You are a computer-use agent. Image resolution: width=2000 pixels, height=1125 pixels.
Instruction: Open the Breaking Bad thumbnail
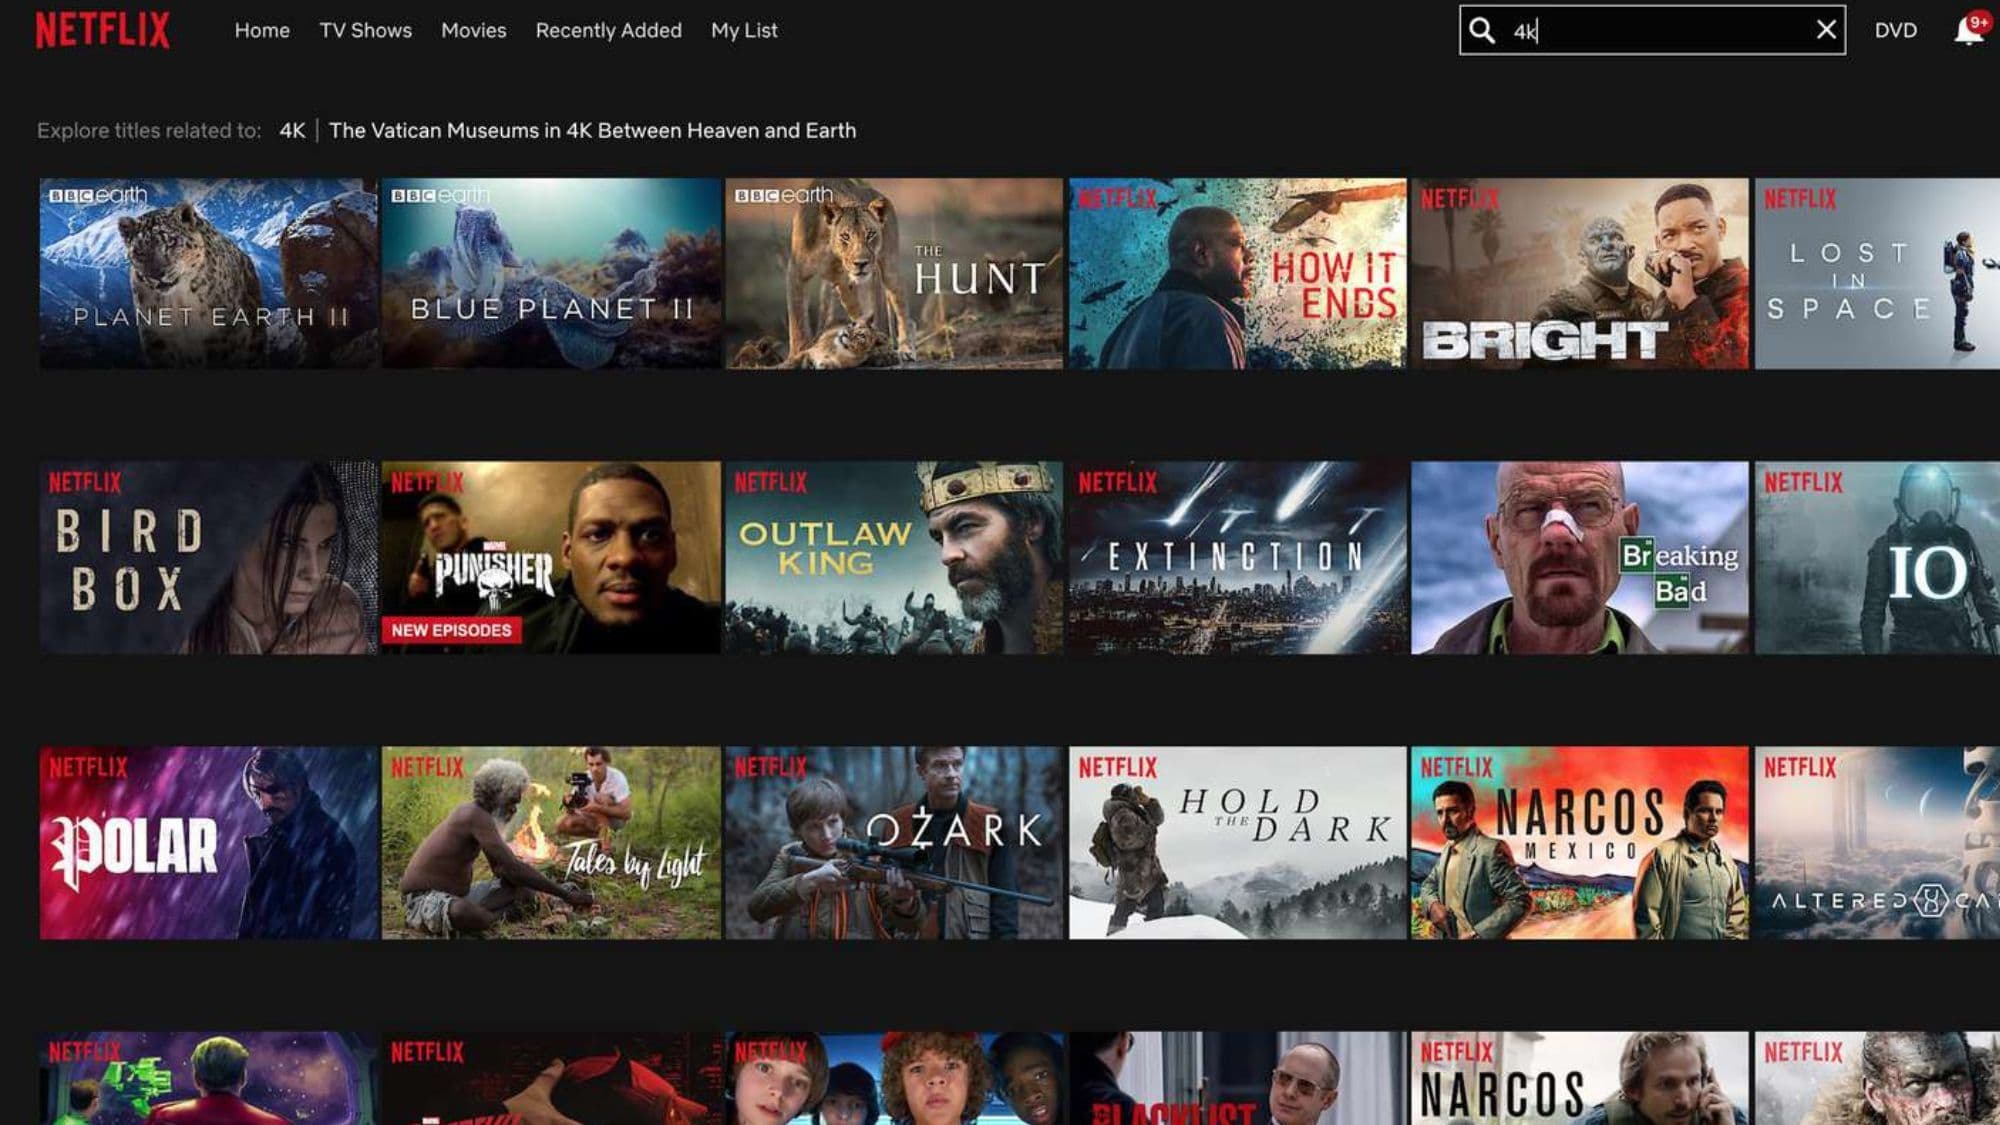(x=1580, y=557)
